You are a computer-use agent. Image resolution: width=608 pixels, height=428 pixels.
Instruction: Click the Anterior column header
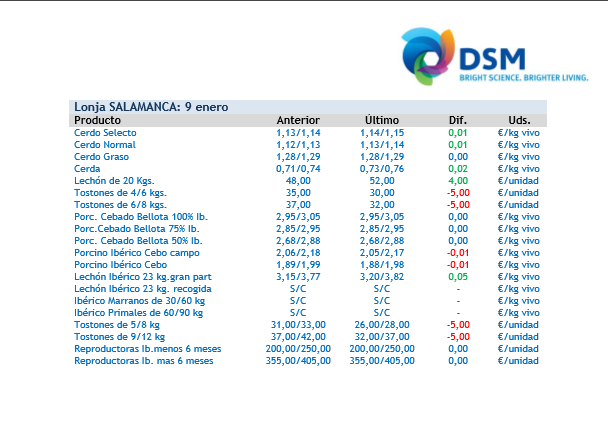(298, 120)
